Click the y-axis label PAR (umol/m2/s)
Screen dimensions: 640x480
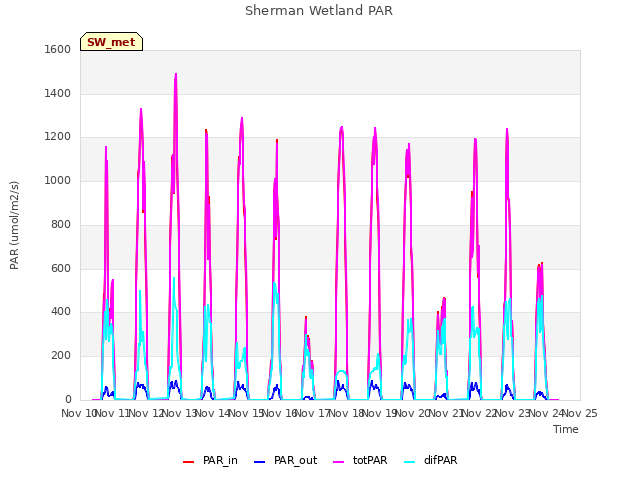coord(14,225)
